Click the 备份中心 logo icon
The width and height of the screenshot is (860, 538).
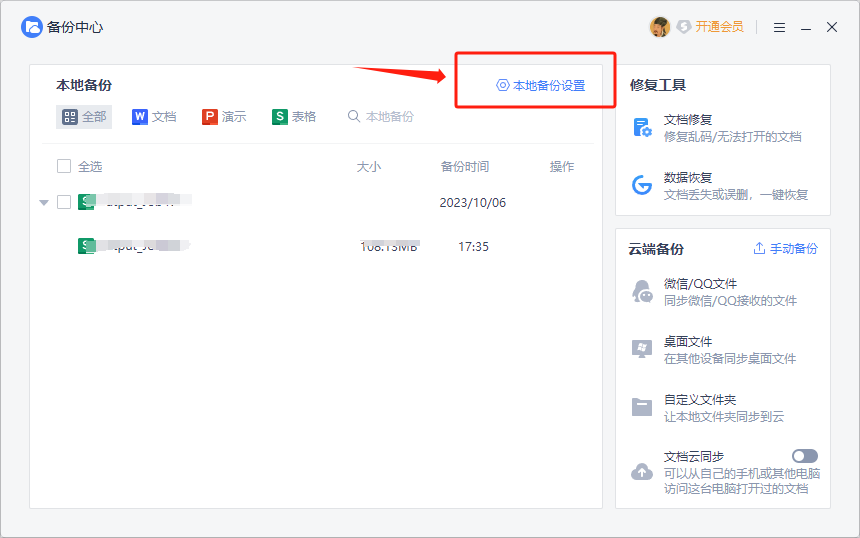coord(32,27)
